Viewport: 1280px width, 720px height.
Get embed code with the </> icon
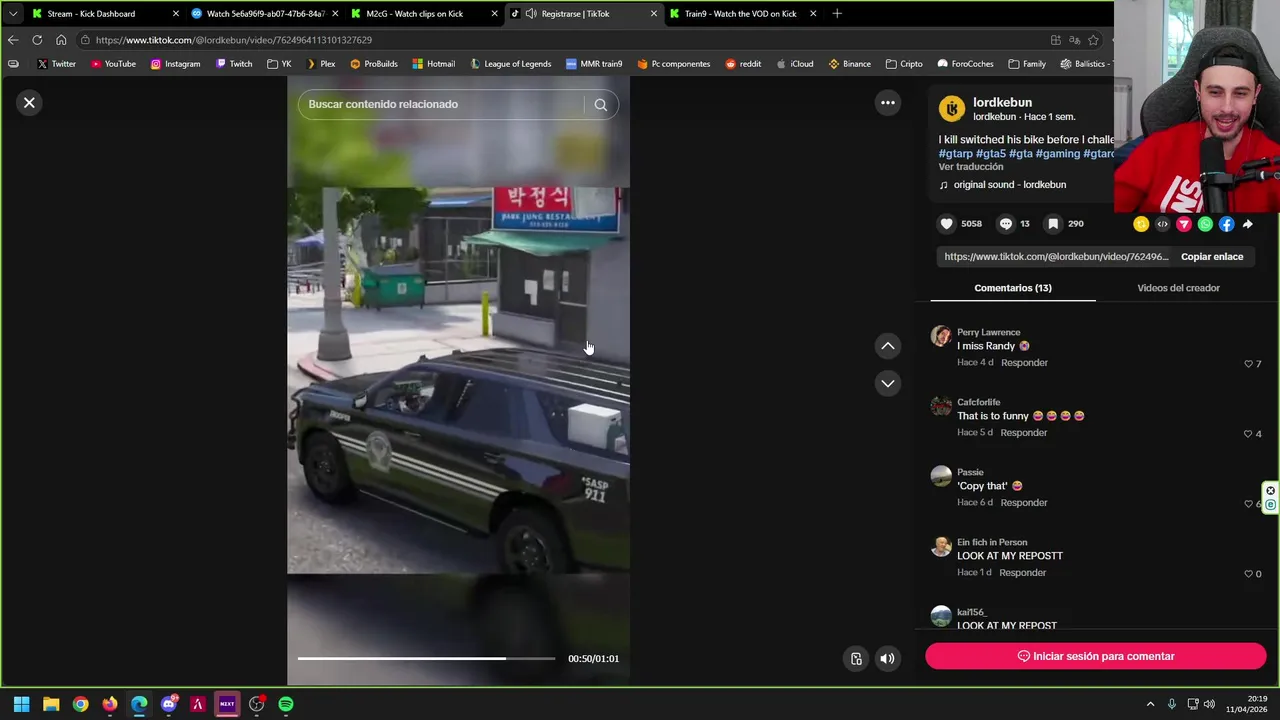(1162, 224)
